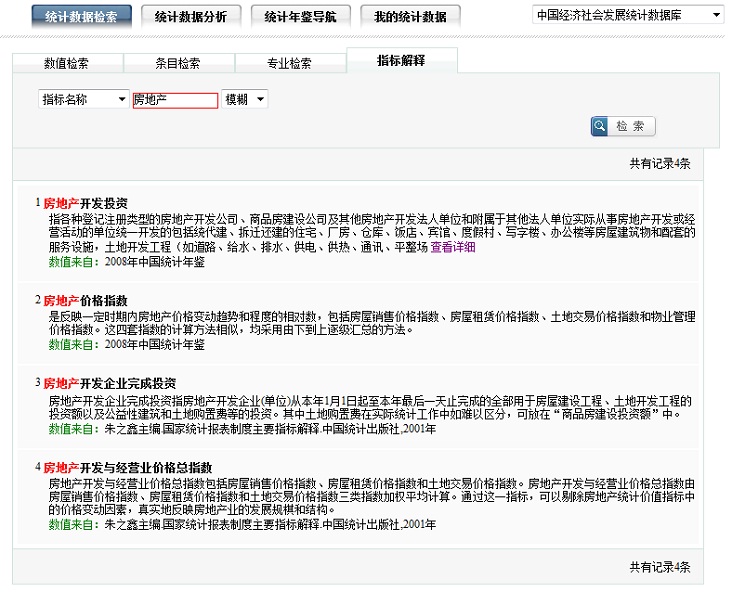Image resolution: width=732 pixels, height=592 pixels.
Task: Open result title 房地产开发企业完成投资
Action: pos(109,383)
